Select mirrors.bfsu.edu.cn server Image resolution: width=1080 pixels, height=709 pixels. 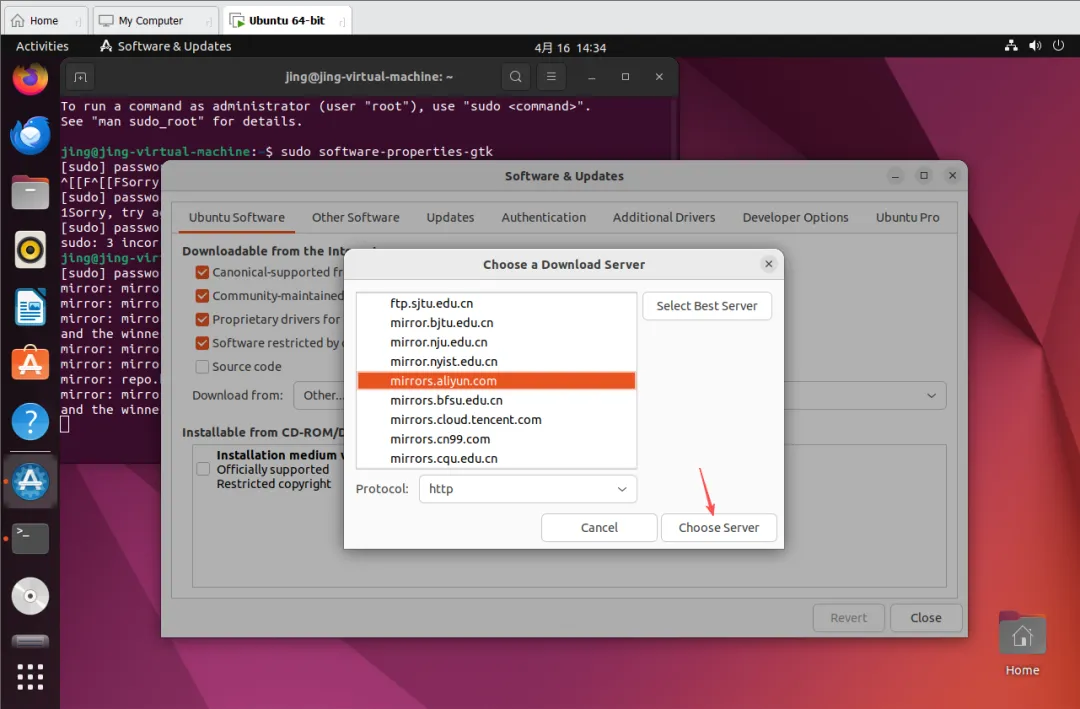tap(496, 400)
